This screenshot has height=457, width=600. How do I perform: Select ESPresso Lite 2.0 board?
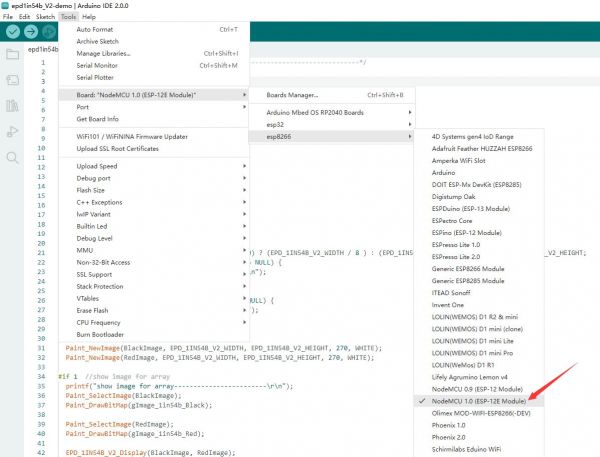pyautogui.click(x=479, y=257)
